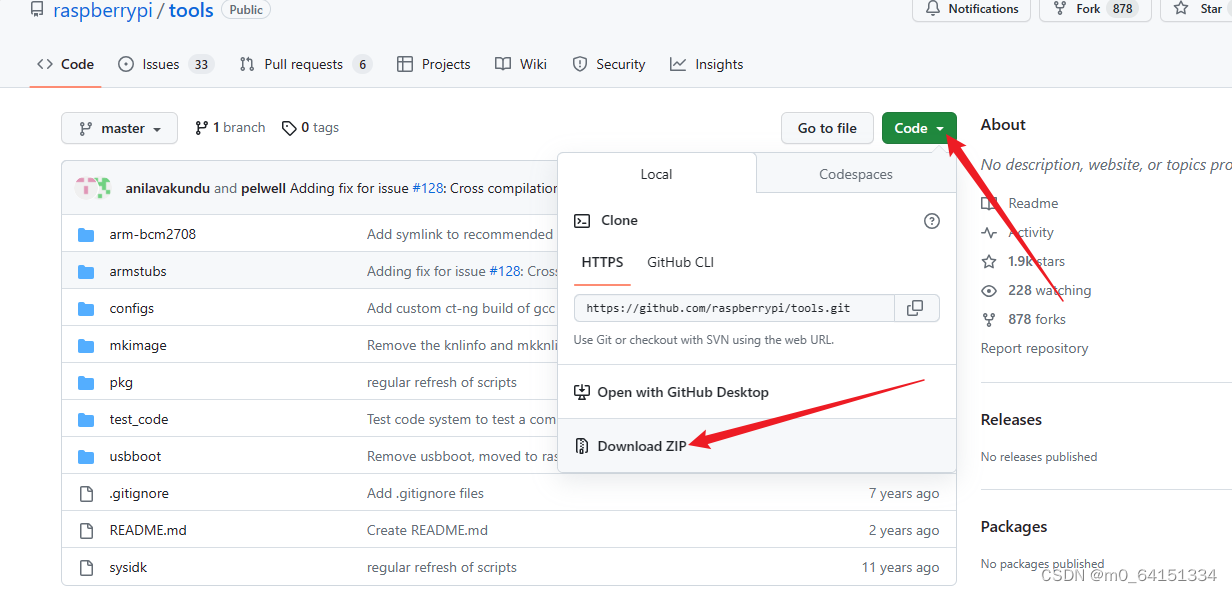Open Report repository link

(x=1034, y=349)
